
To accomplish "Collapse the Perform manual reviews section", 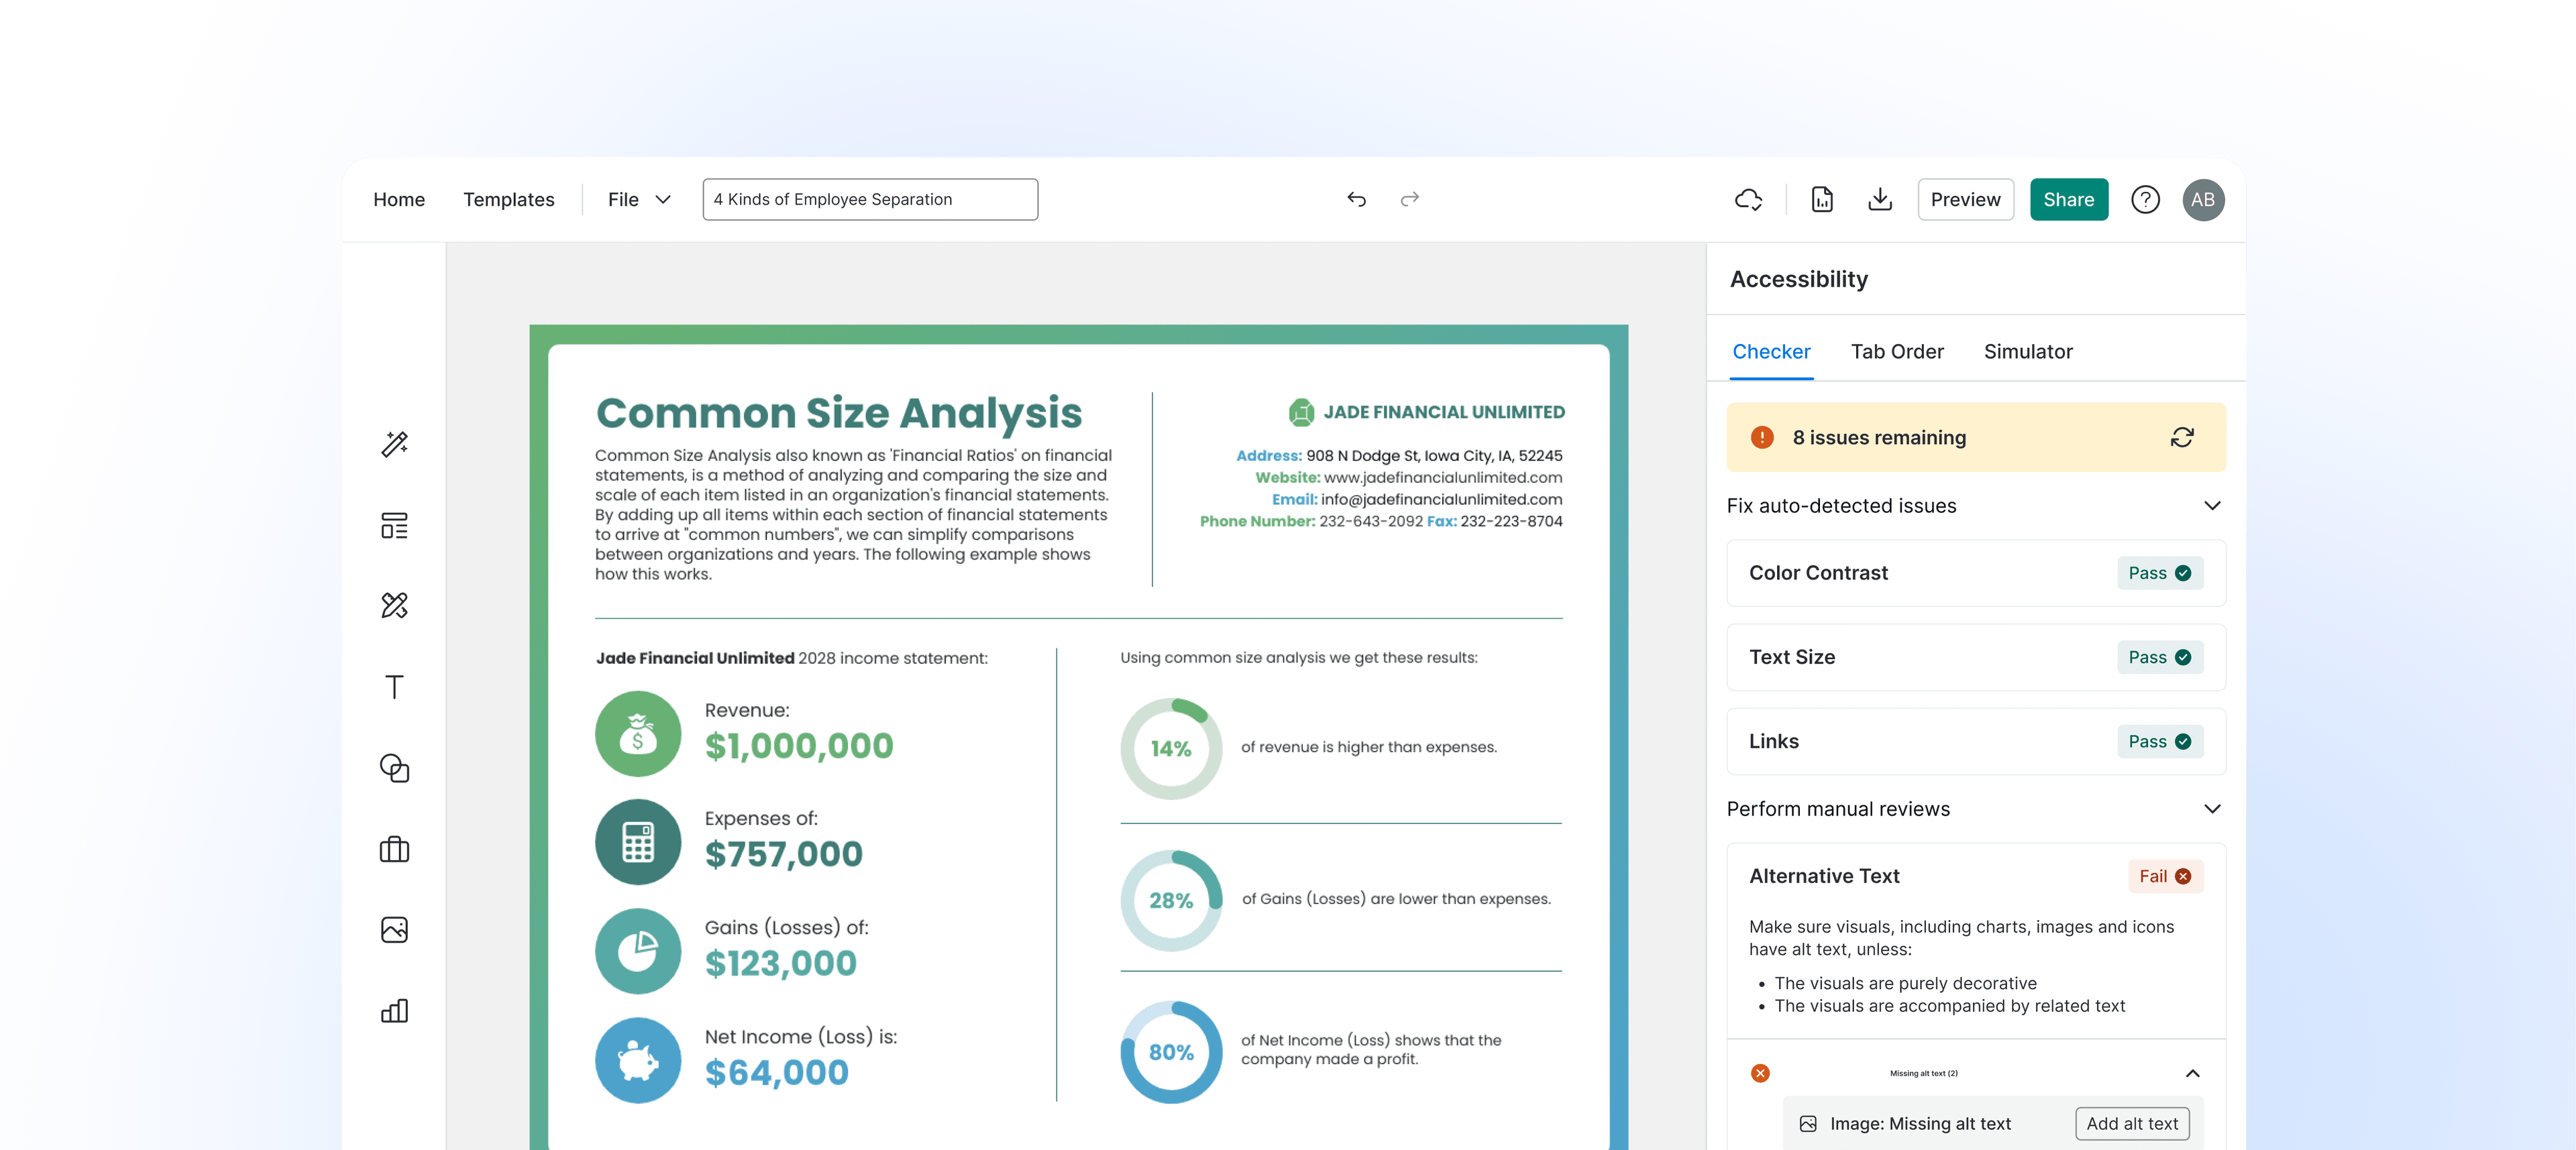I will tap(2212, 809).
